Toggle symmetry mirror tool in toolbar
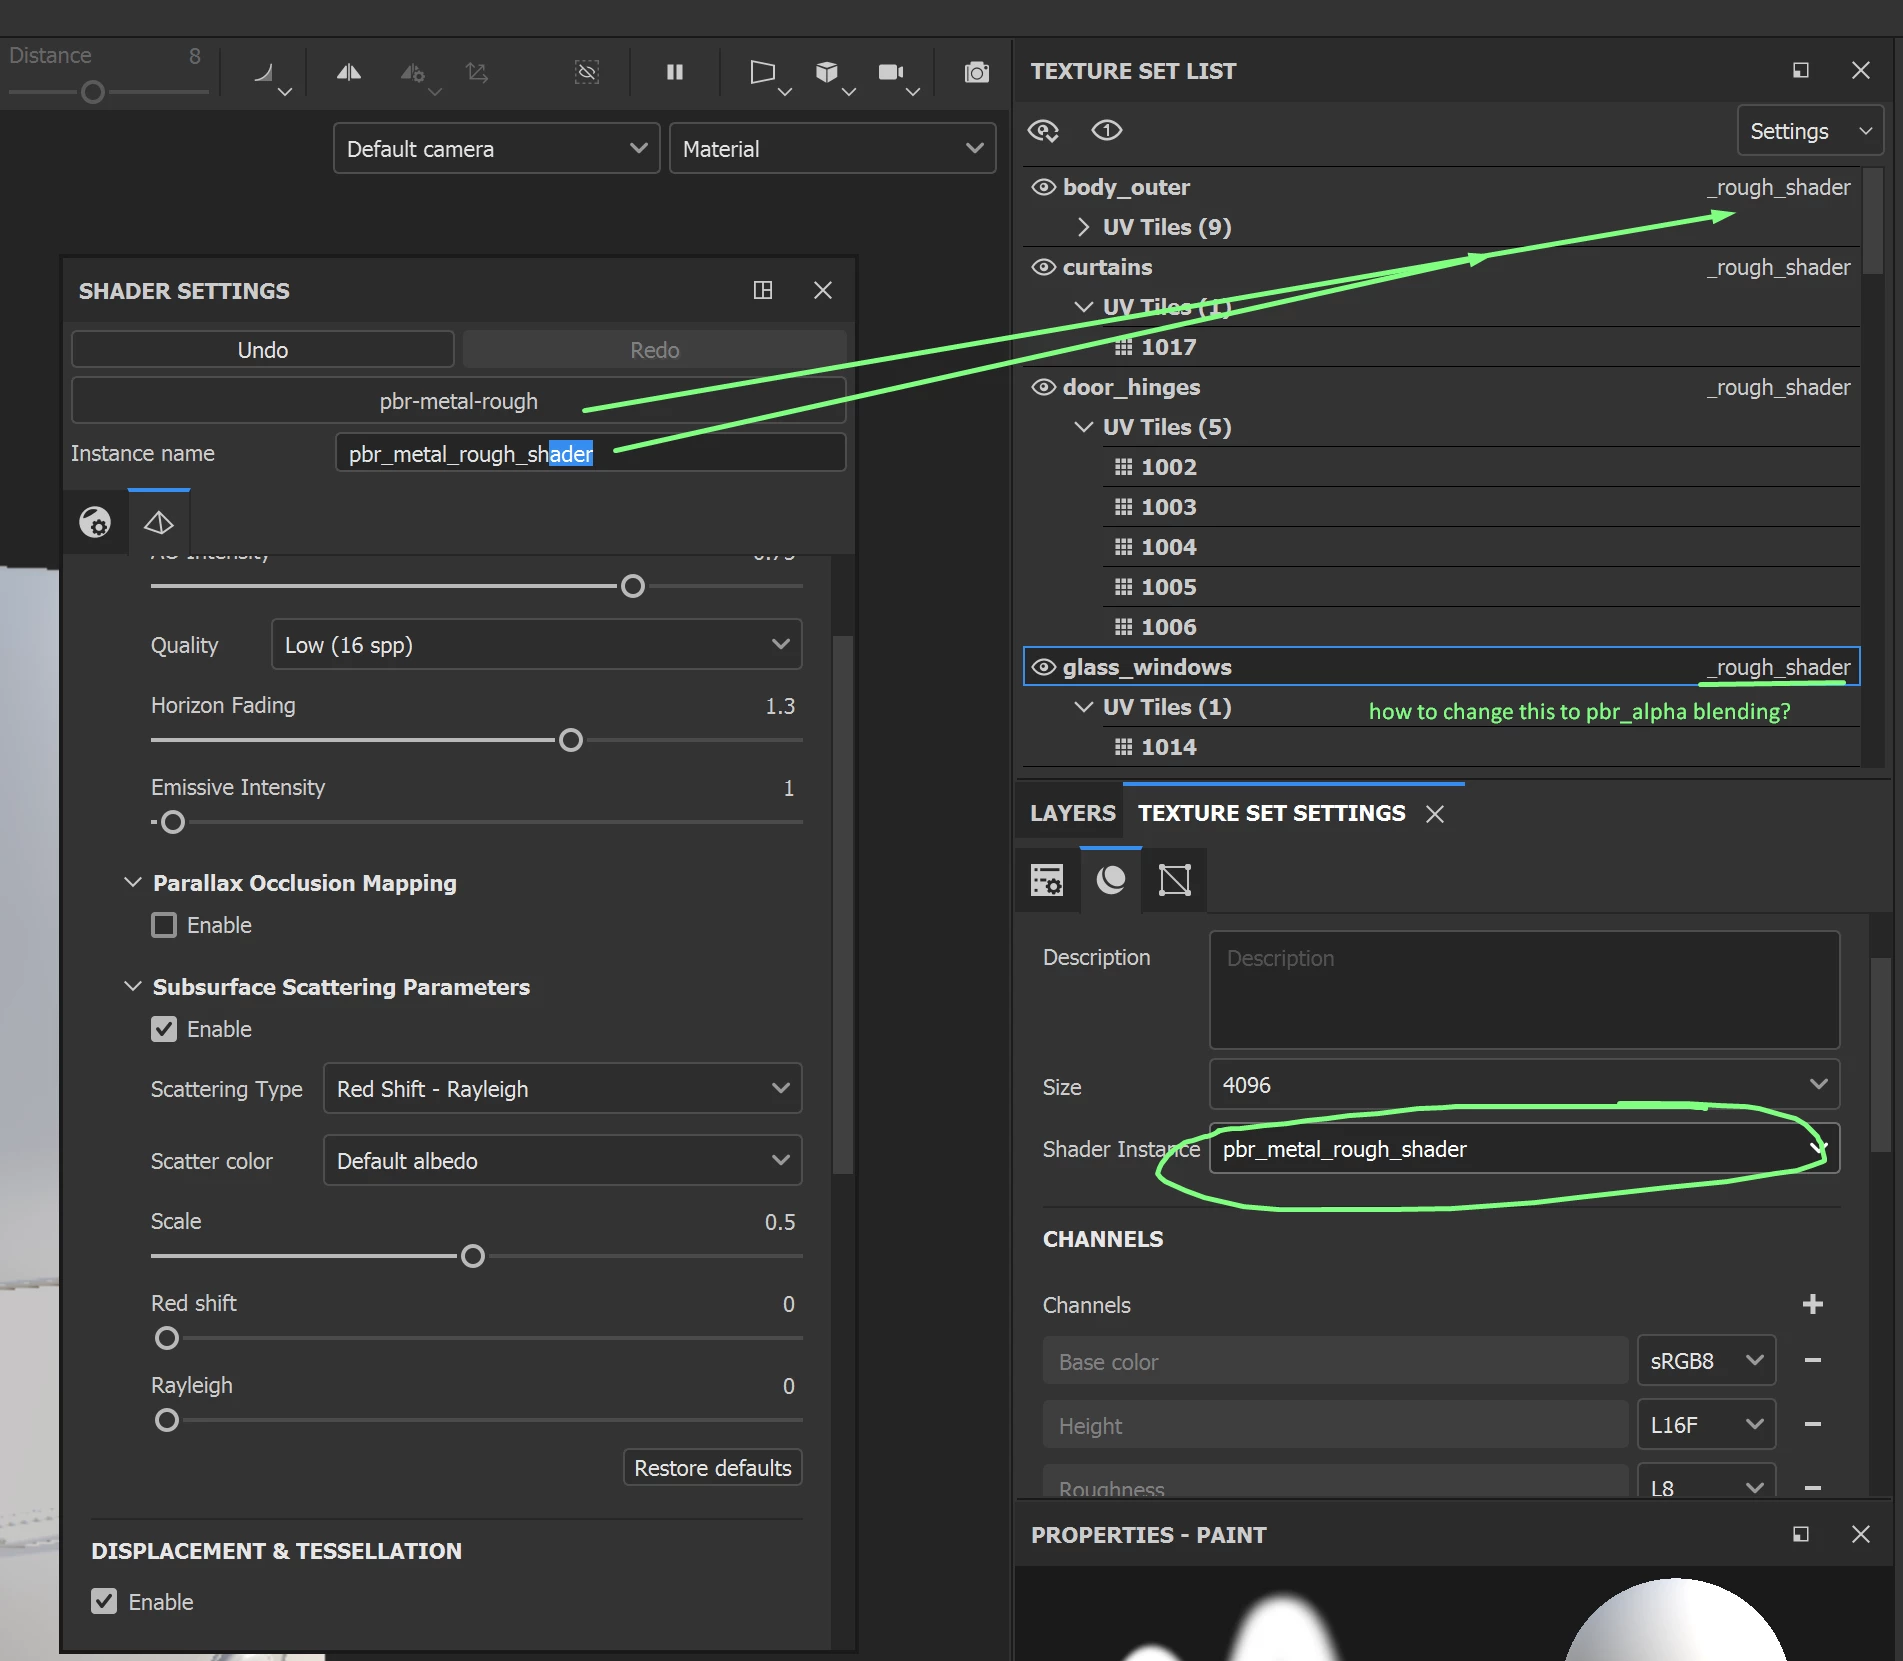This screenshot has height=1661, width=1903. [348, 72]
